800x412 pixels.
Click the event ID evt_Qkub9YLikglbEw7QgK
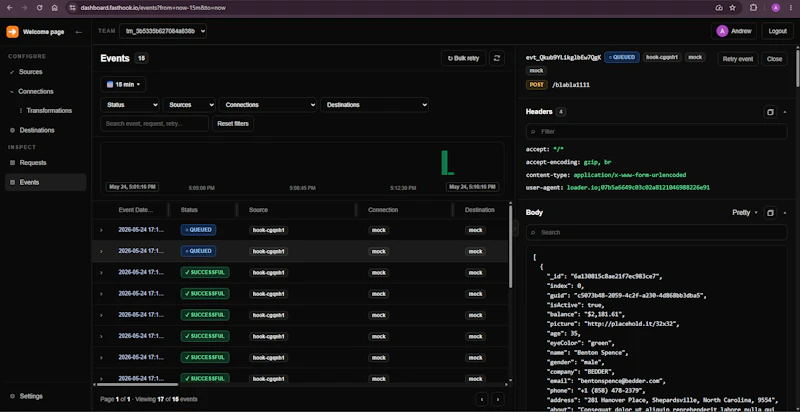tap(563, 58)
